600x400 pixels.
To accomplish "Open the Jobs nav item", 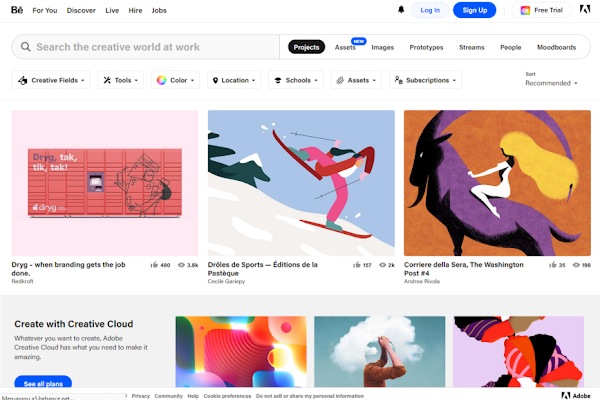I will click(x=159, y=10).
